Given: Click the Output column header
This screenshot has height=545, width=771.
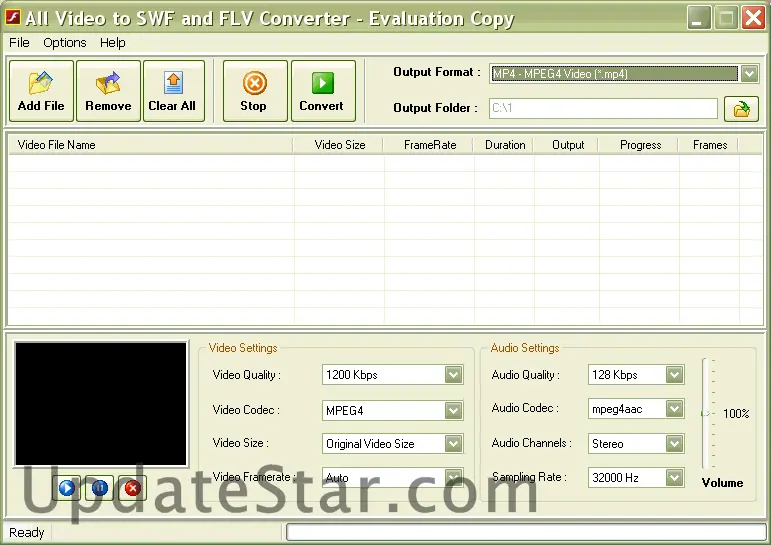Looking at the screenshot, I should pos(566,145).
